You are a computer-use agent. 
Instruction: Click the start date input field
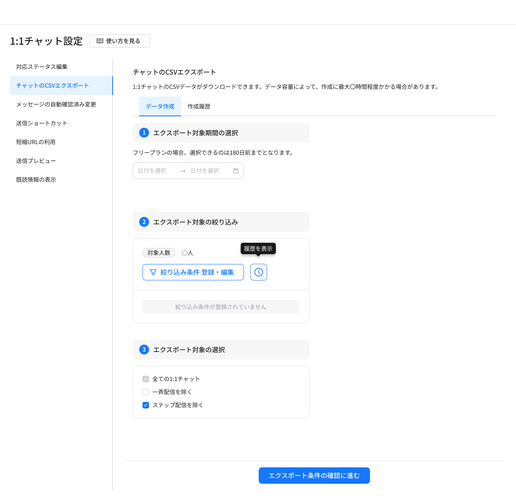point(156,171)
